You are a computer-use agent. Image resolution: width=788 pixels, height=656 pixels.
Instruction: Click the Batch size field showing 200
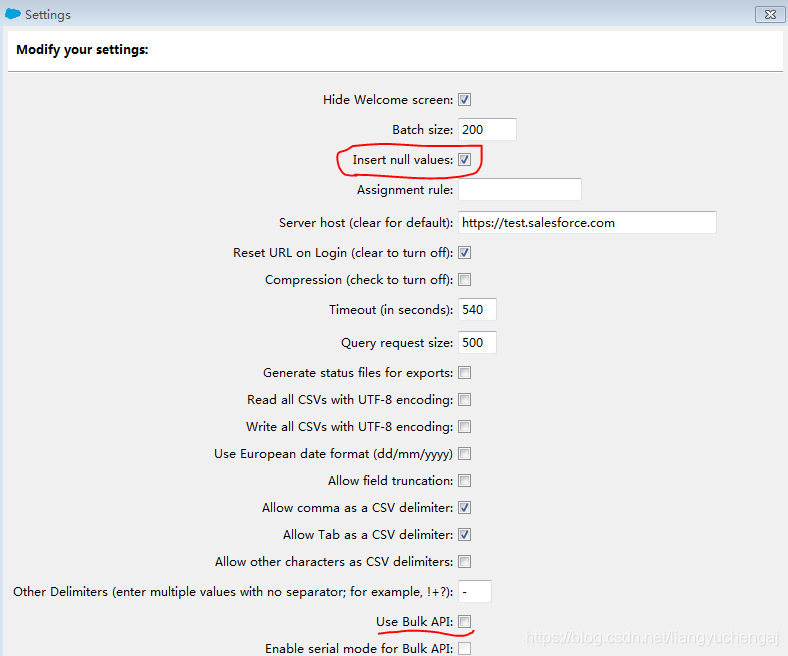click(x=487, y=130)
